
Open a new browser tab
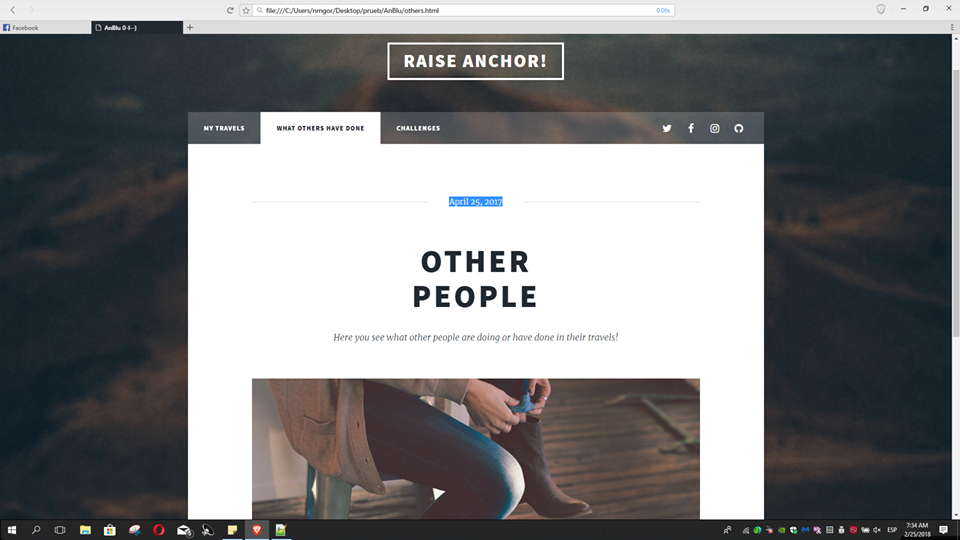click(x=190, y=28)
